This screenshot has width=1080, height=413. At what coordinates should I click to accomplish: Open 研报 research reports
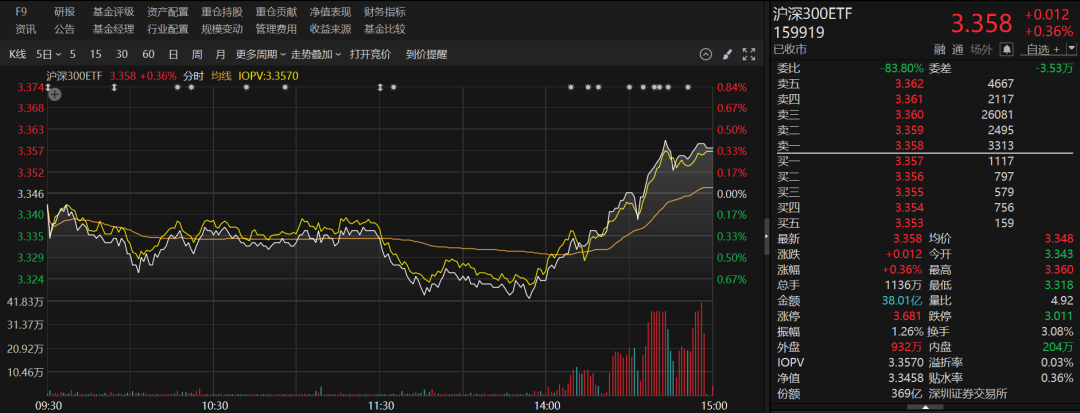[64, 12]
